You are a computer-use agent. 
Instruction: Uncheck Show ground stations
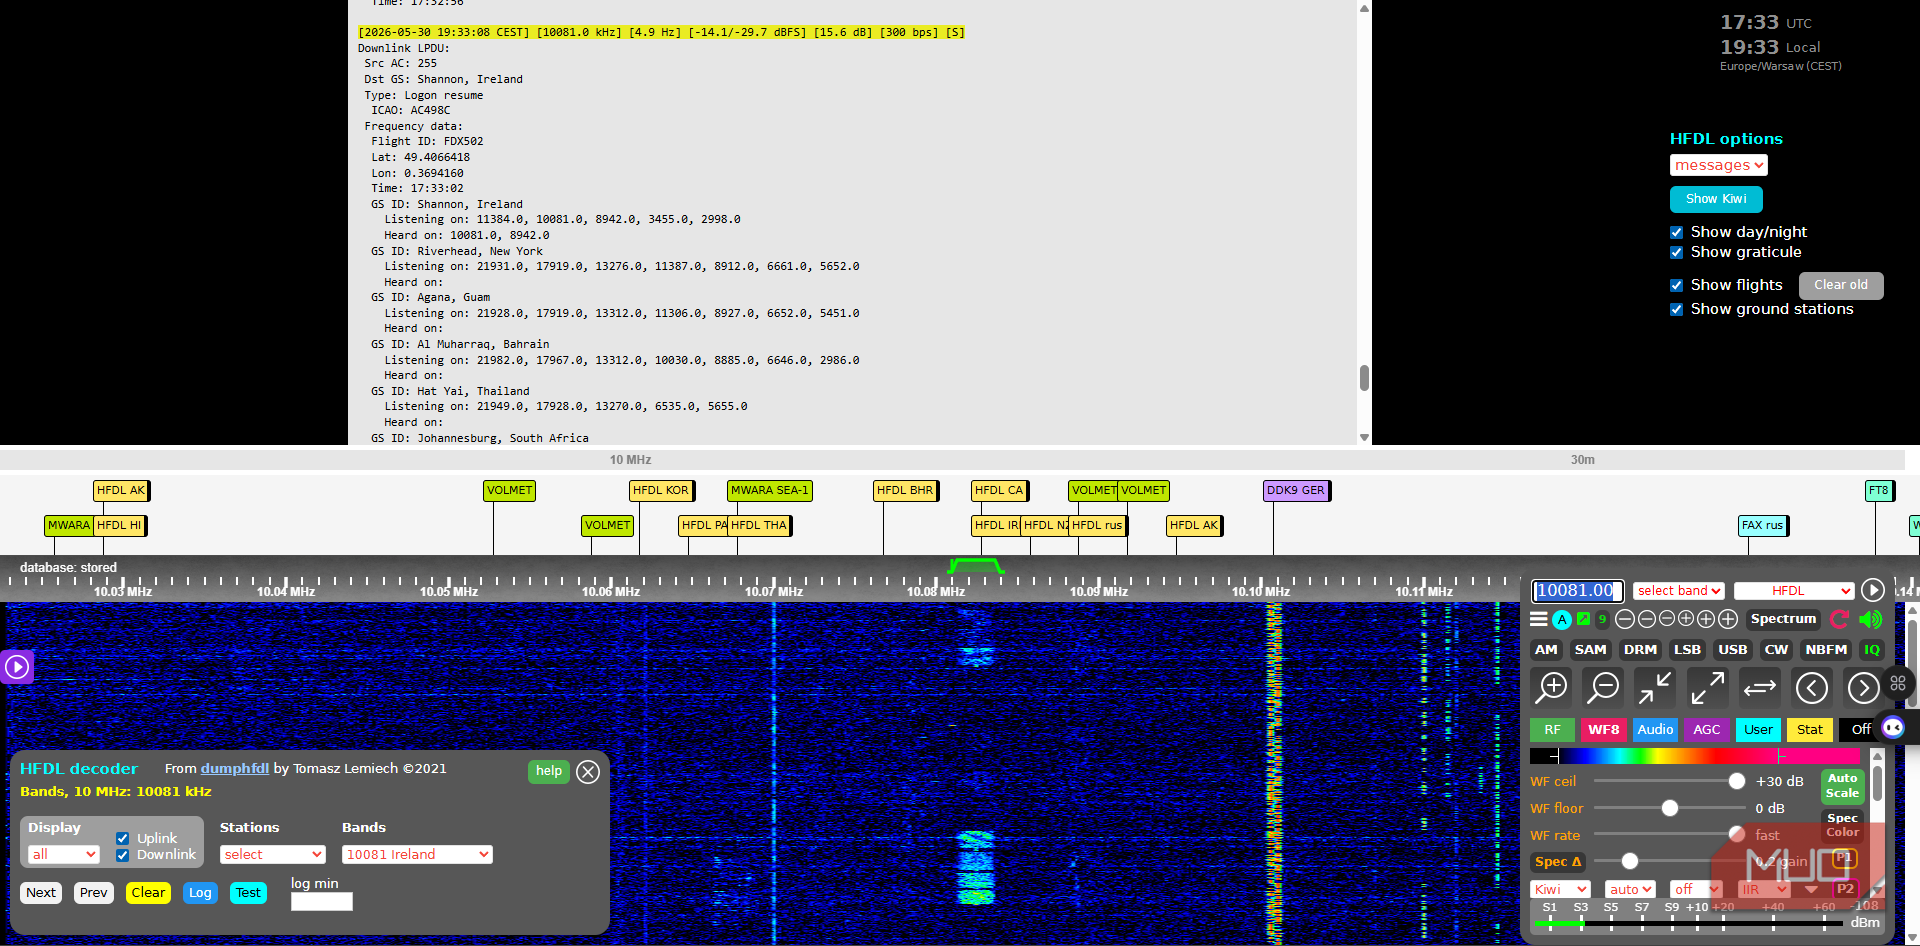(x=1676, y=309)
